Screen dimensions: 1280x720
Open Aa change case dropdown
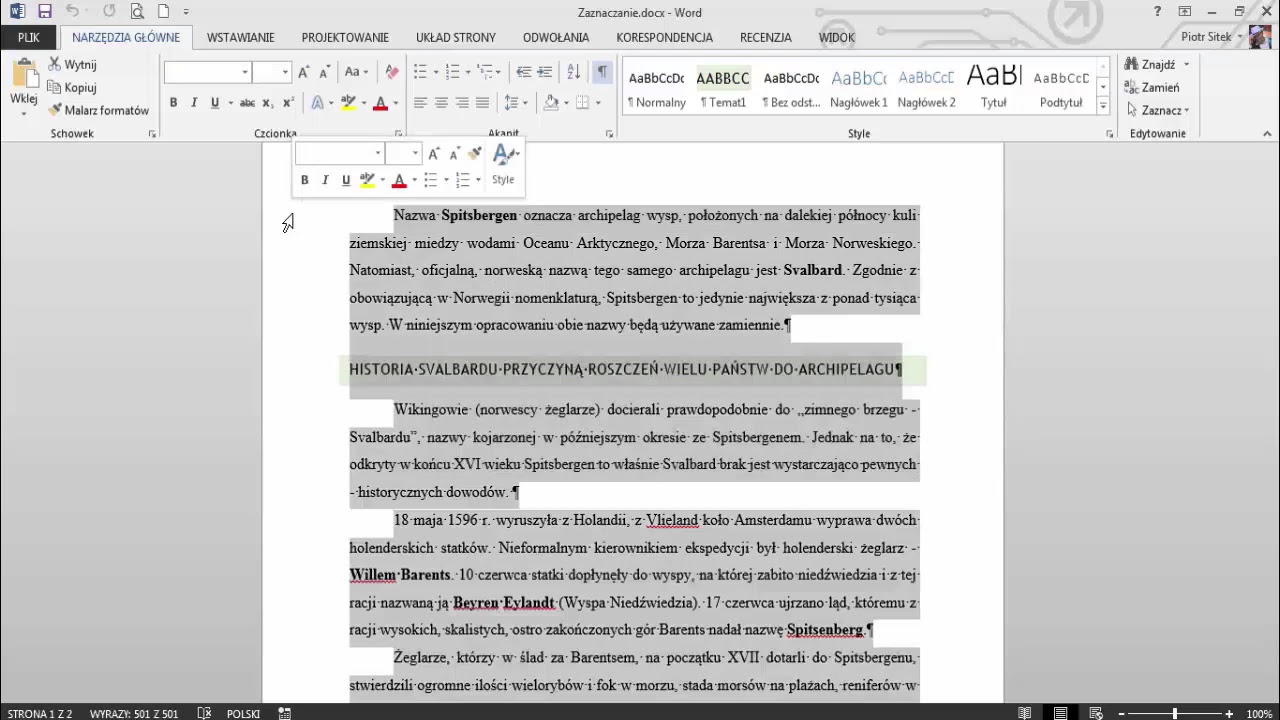coord(356,72)
